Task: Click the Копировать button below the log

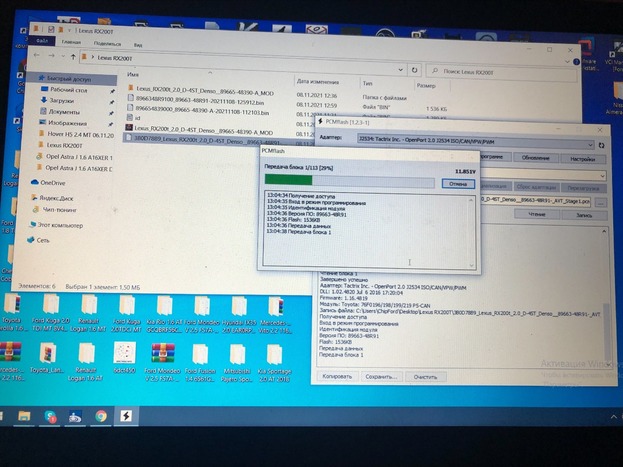Action: [339, 377]
